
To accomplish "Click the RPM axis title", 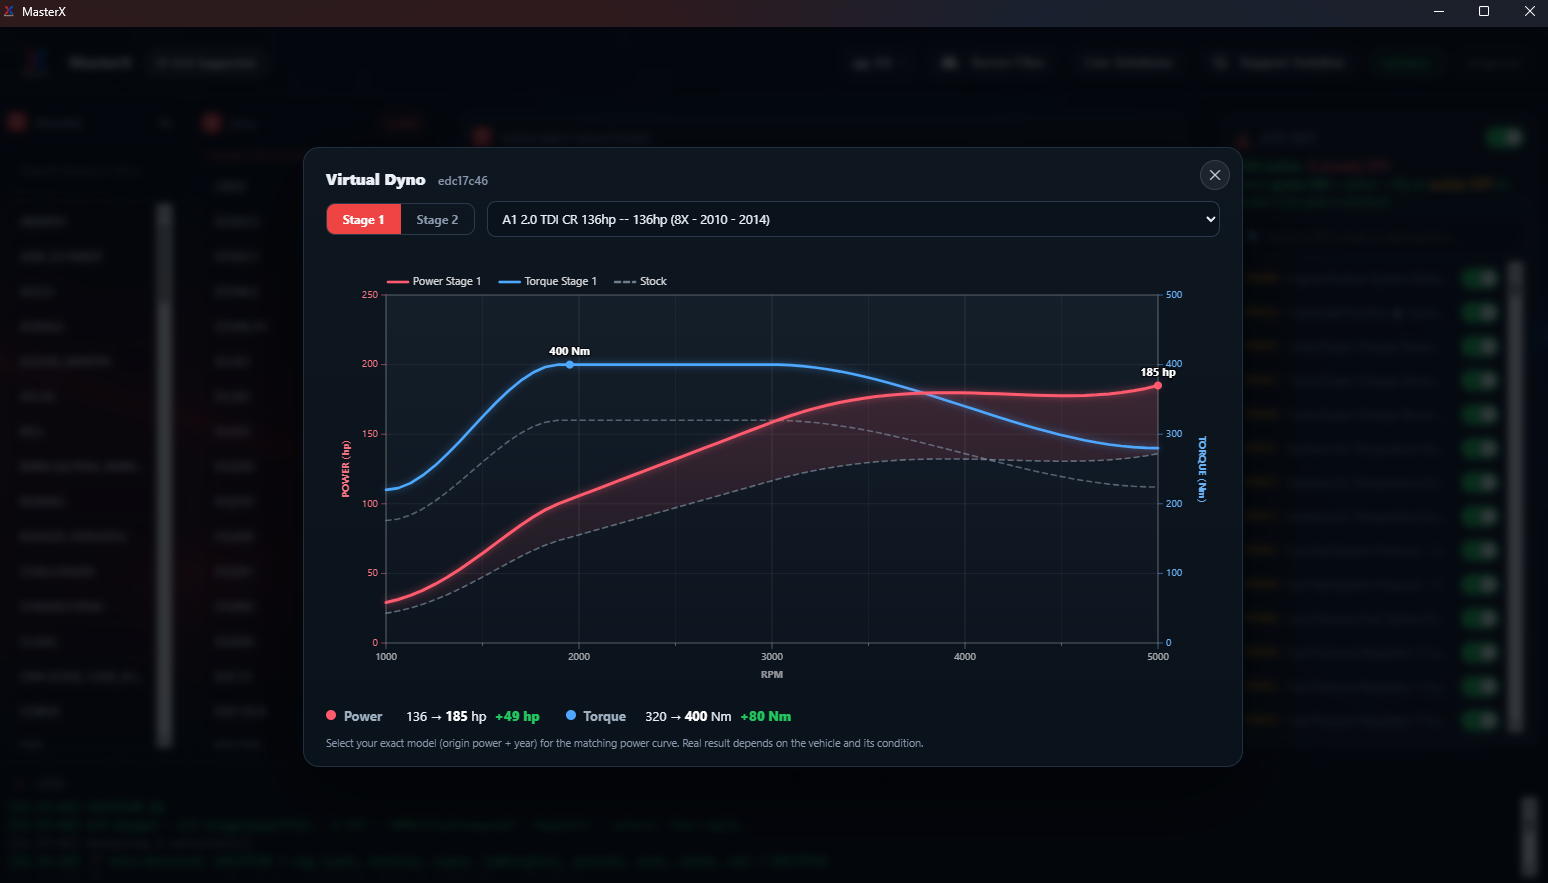I will pos(772,674).
